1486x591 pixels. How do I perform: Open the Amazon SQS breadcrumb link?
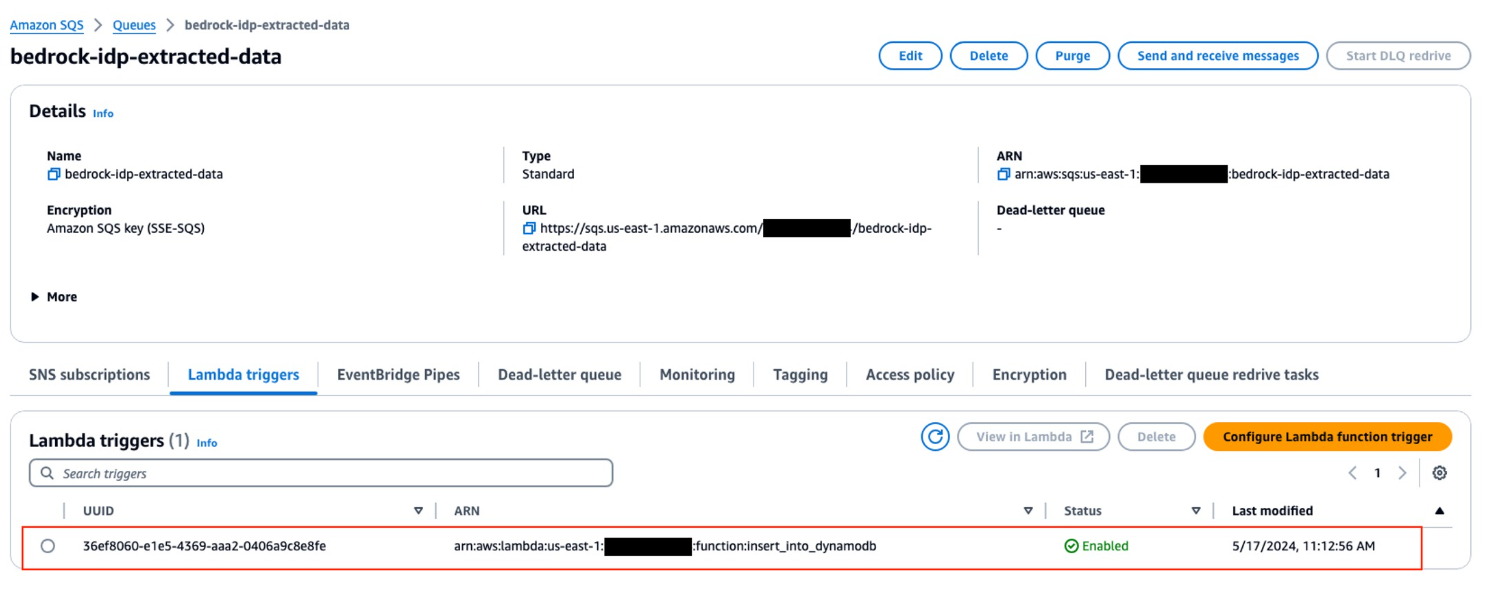click(x=47, y=25)
